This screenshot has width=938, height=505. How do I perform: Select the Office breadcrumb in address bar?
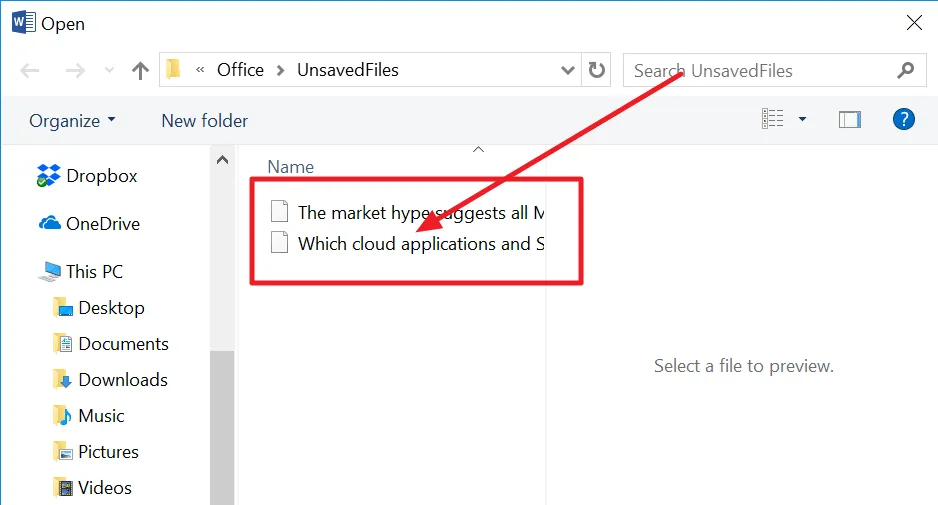tap(240, 70)
